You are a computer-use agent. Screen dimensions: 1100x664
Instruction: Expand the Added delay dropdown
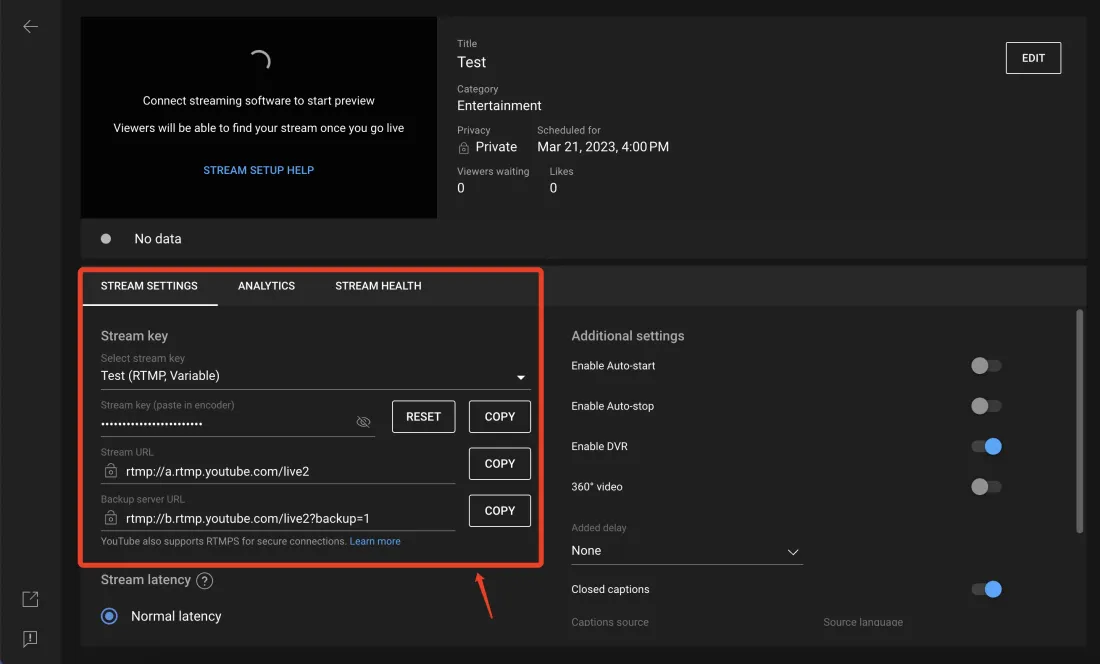686,551
